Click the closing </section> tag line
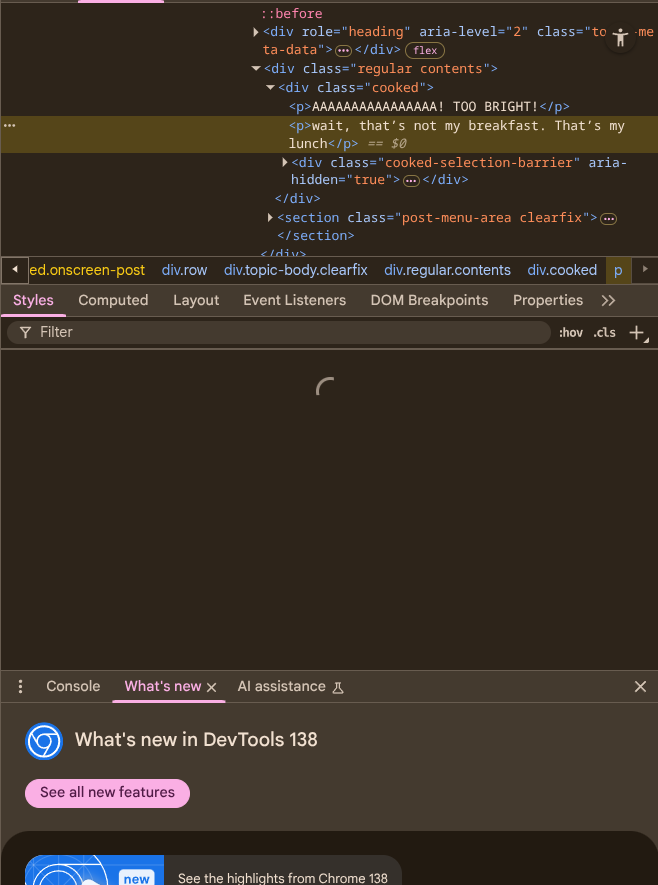 click(316, 235)
